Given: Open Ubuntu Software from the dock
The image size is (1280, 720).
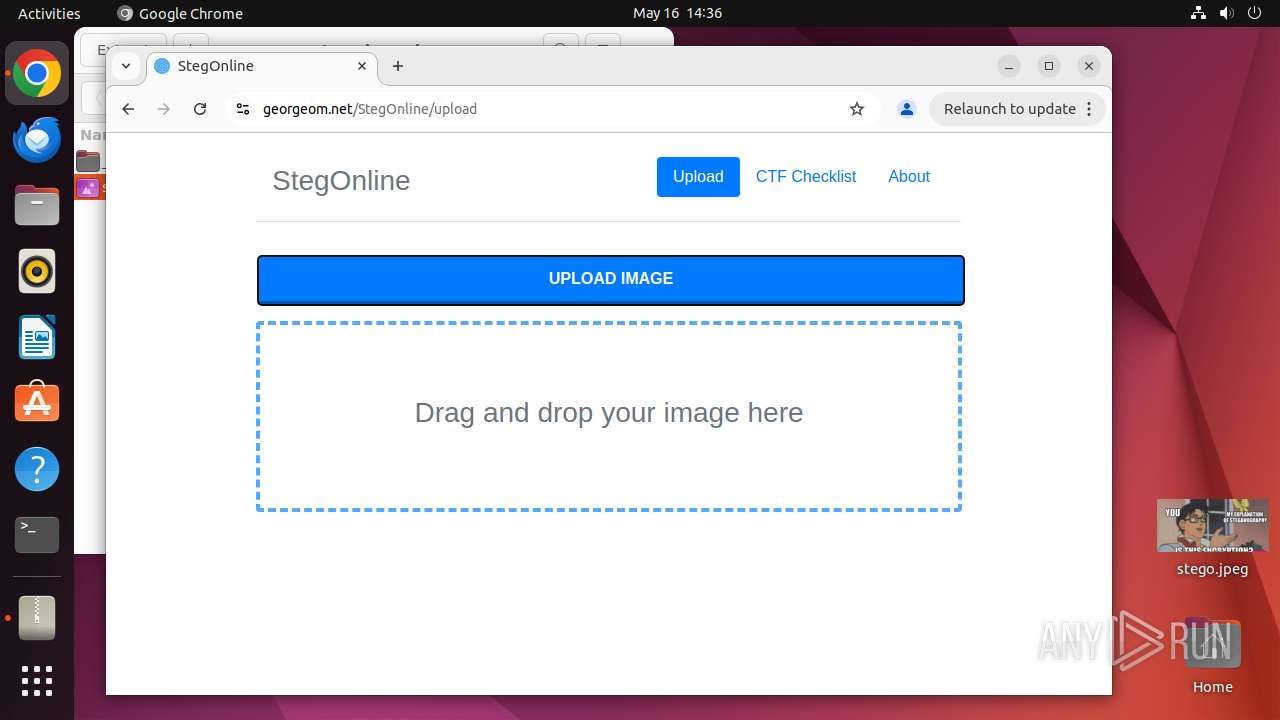Looking at the screenshot, I should [x=37, y=403].
